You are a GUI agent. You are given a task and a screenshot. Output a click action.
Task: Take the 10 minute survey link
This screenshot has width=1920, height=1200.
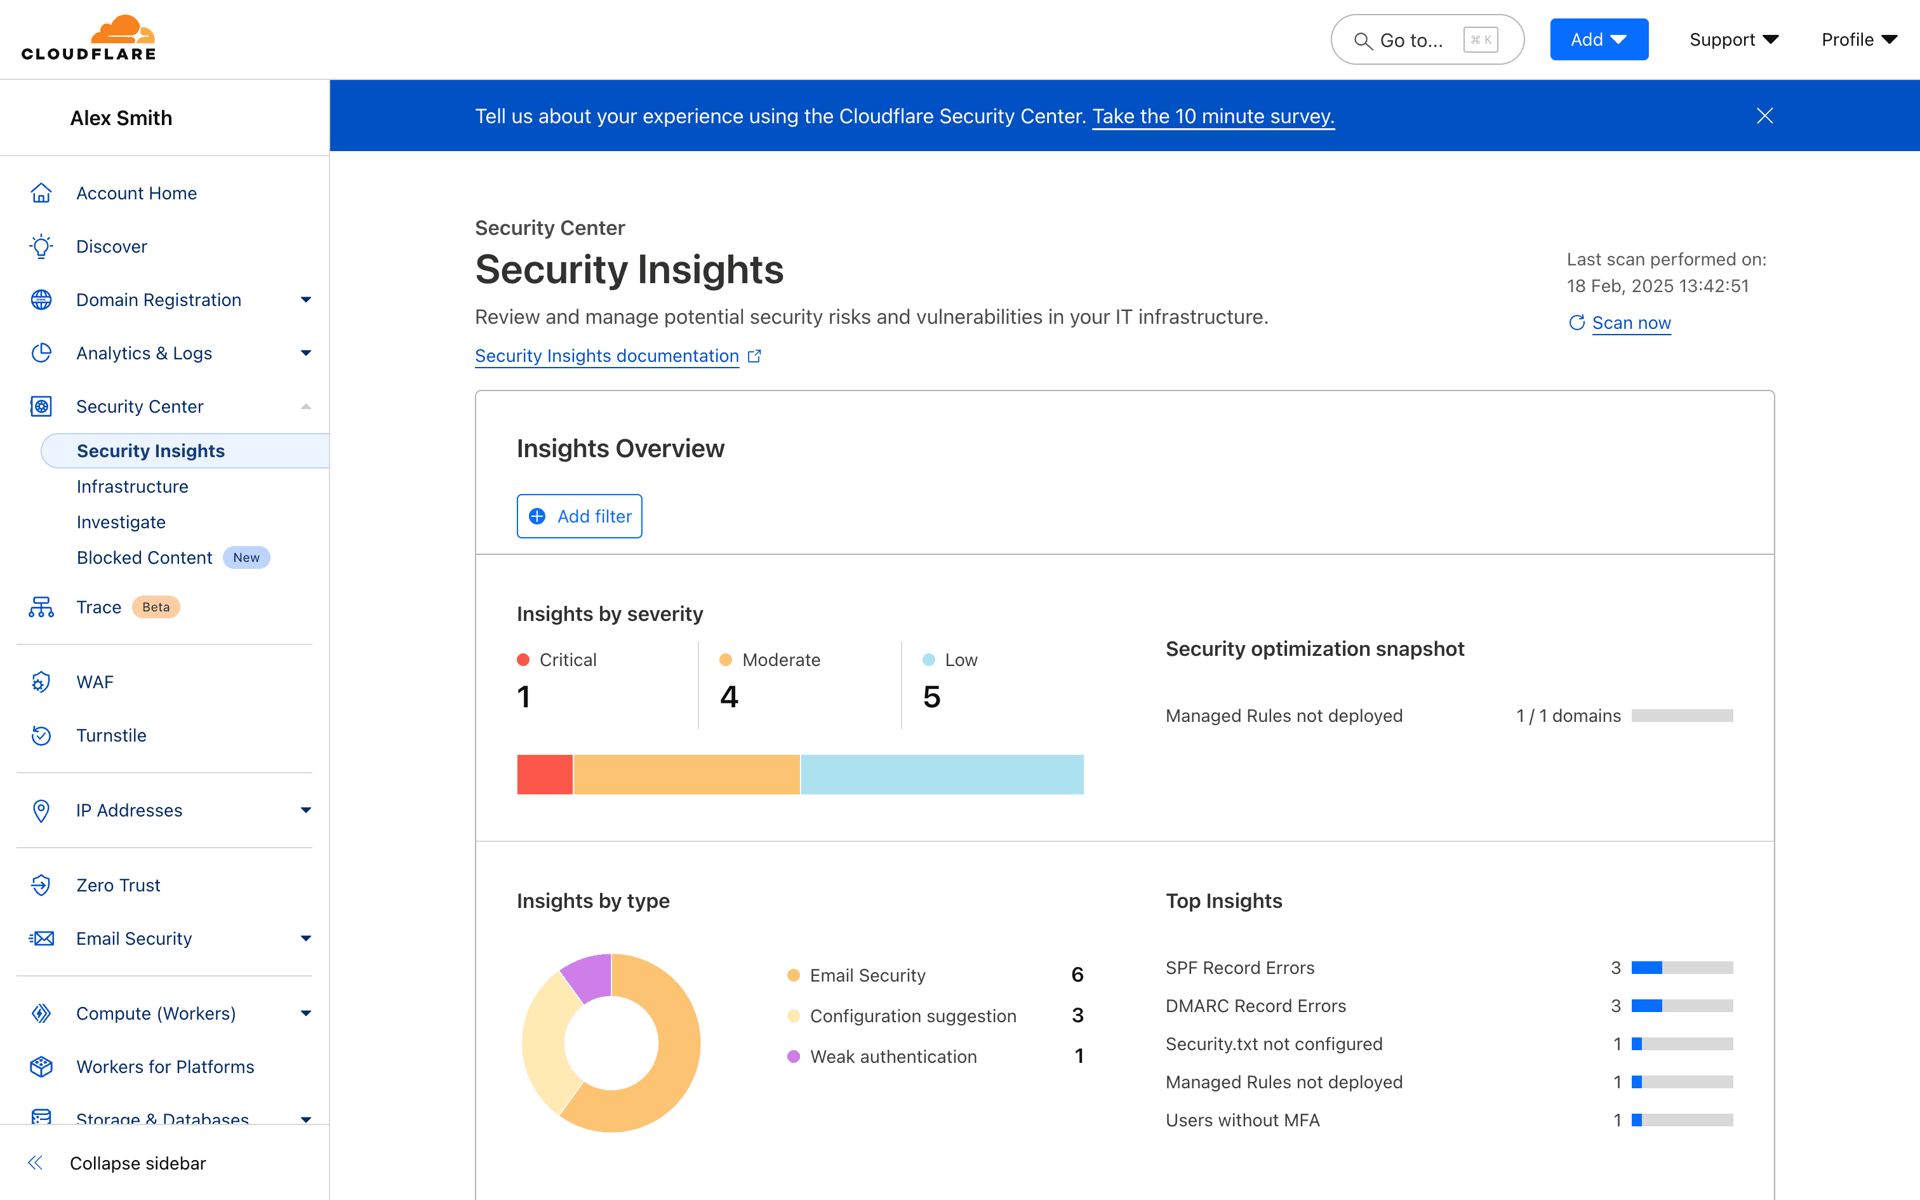[1213, 116]
